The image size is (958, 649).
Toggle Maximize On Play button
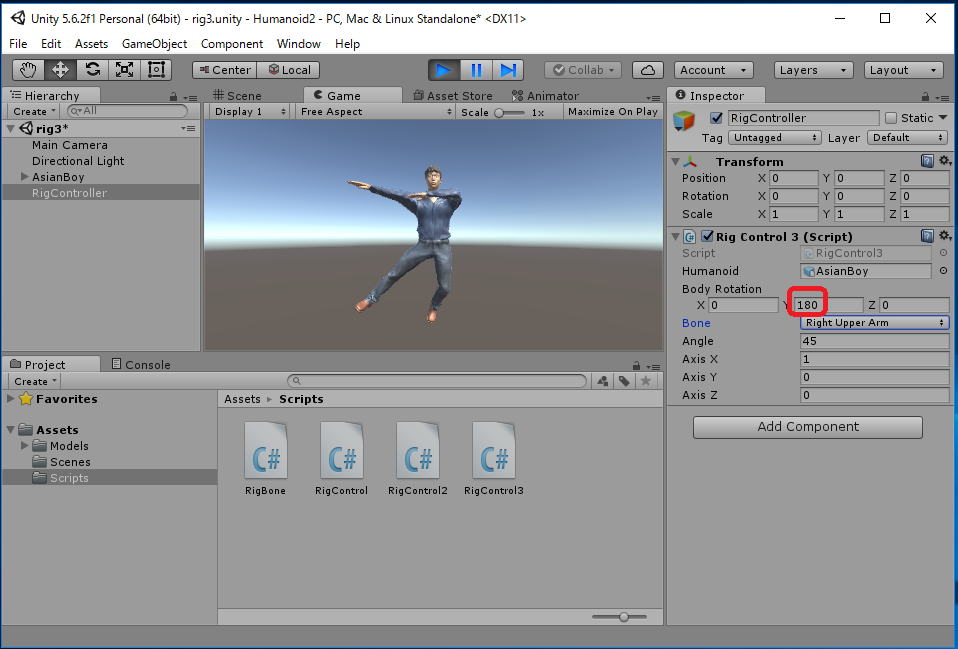[x=612, y=112]
